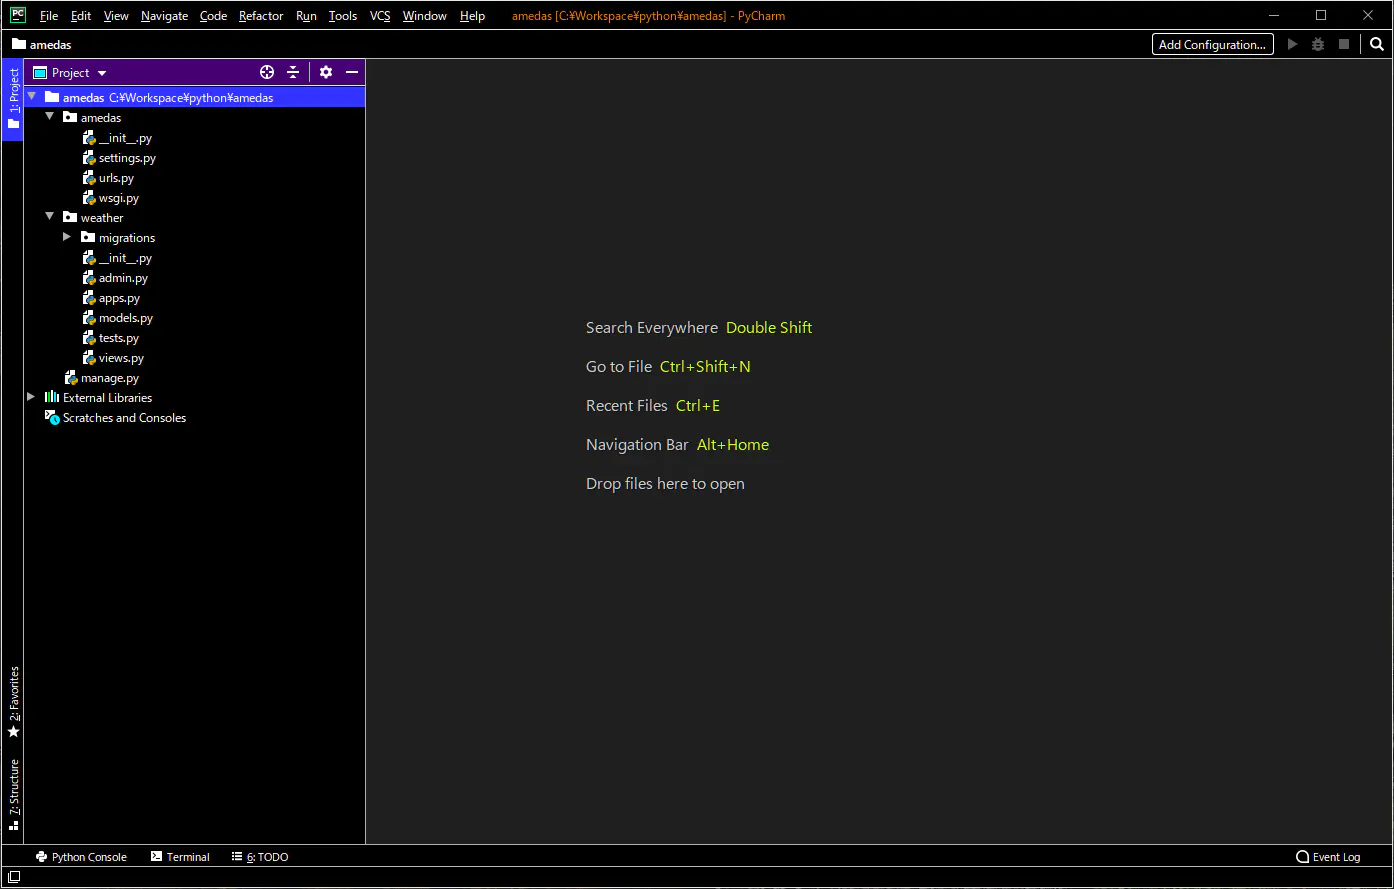The image size is (1394, 889).
Task: Open the Tools menu
Action: tap(343, 16)
